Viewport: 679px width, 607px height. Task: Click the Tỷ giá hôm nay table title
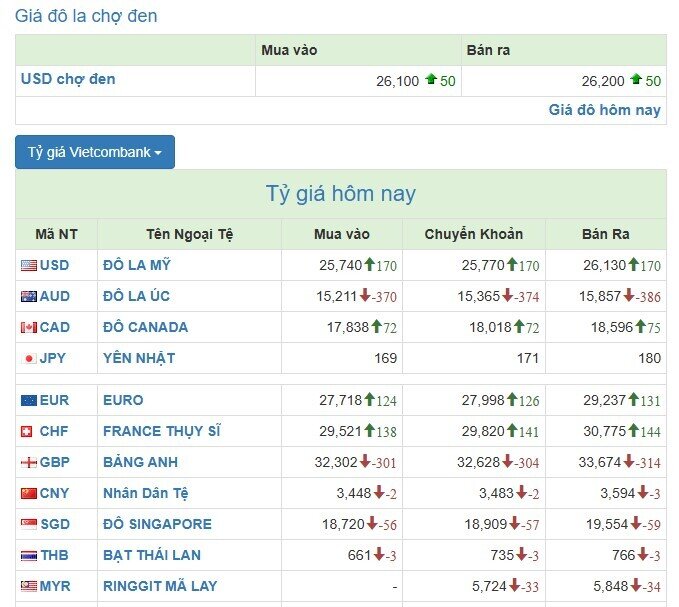click(x=340, y=194)
